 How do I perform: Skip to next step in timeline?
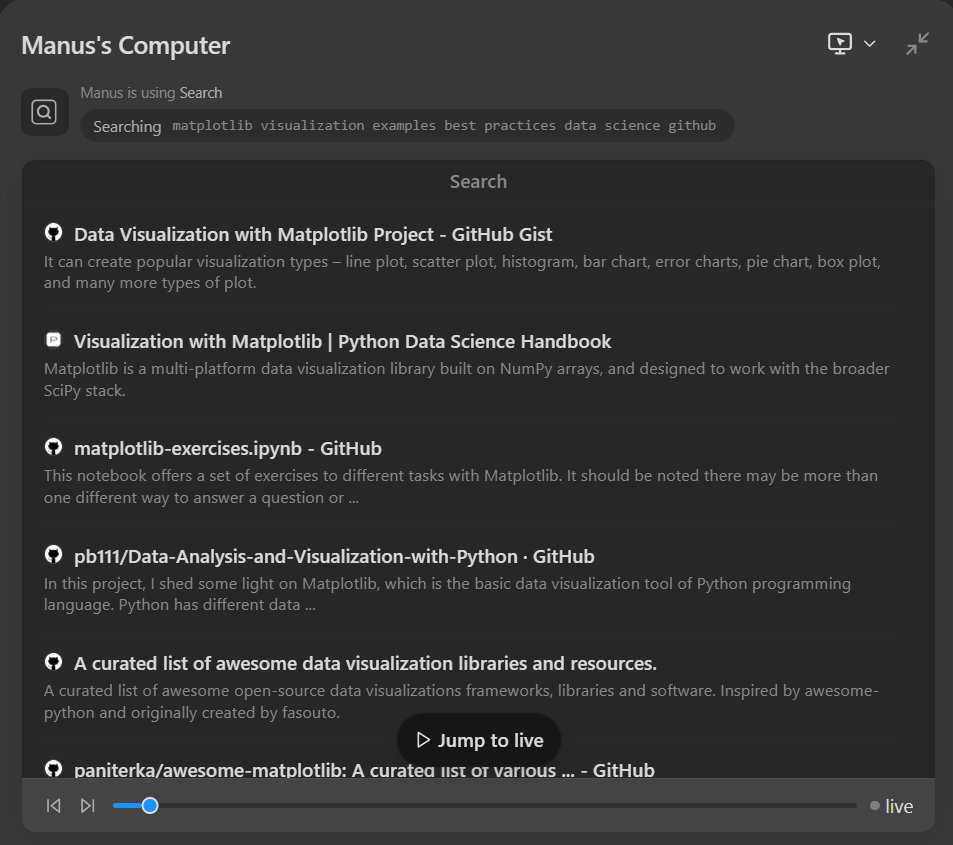pos(88,806)
